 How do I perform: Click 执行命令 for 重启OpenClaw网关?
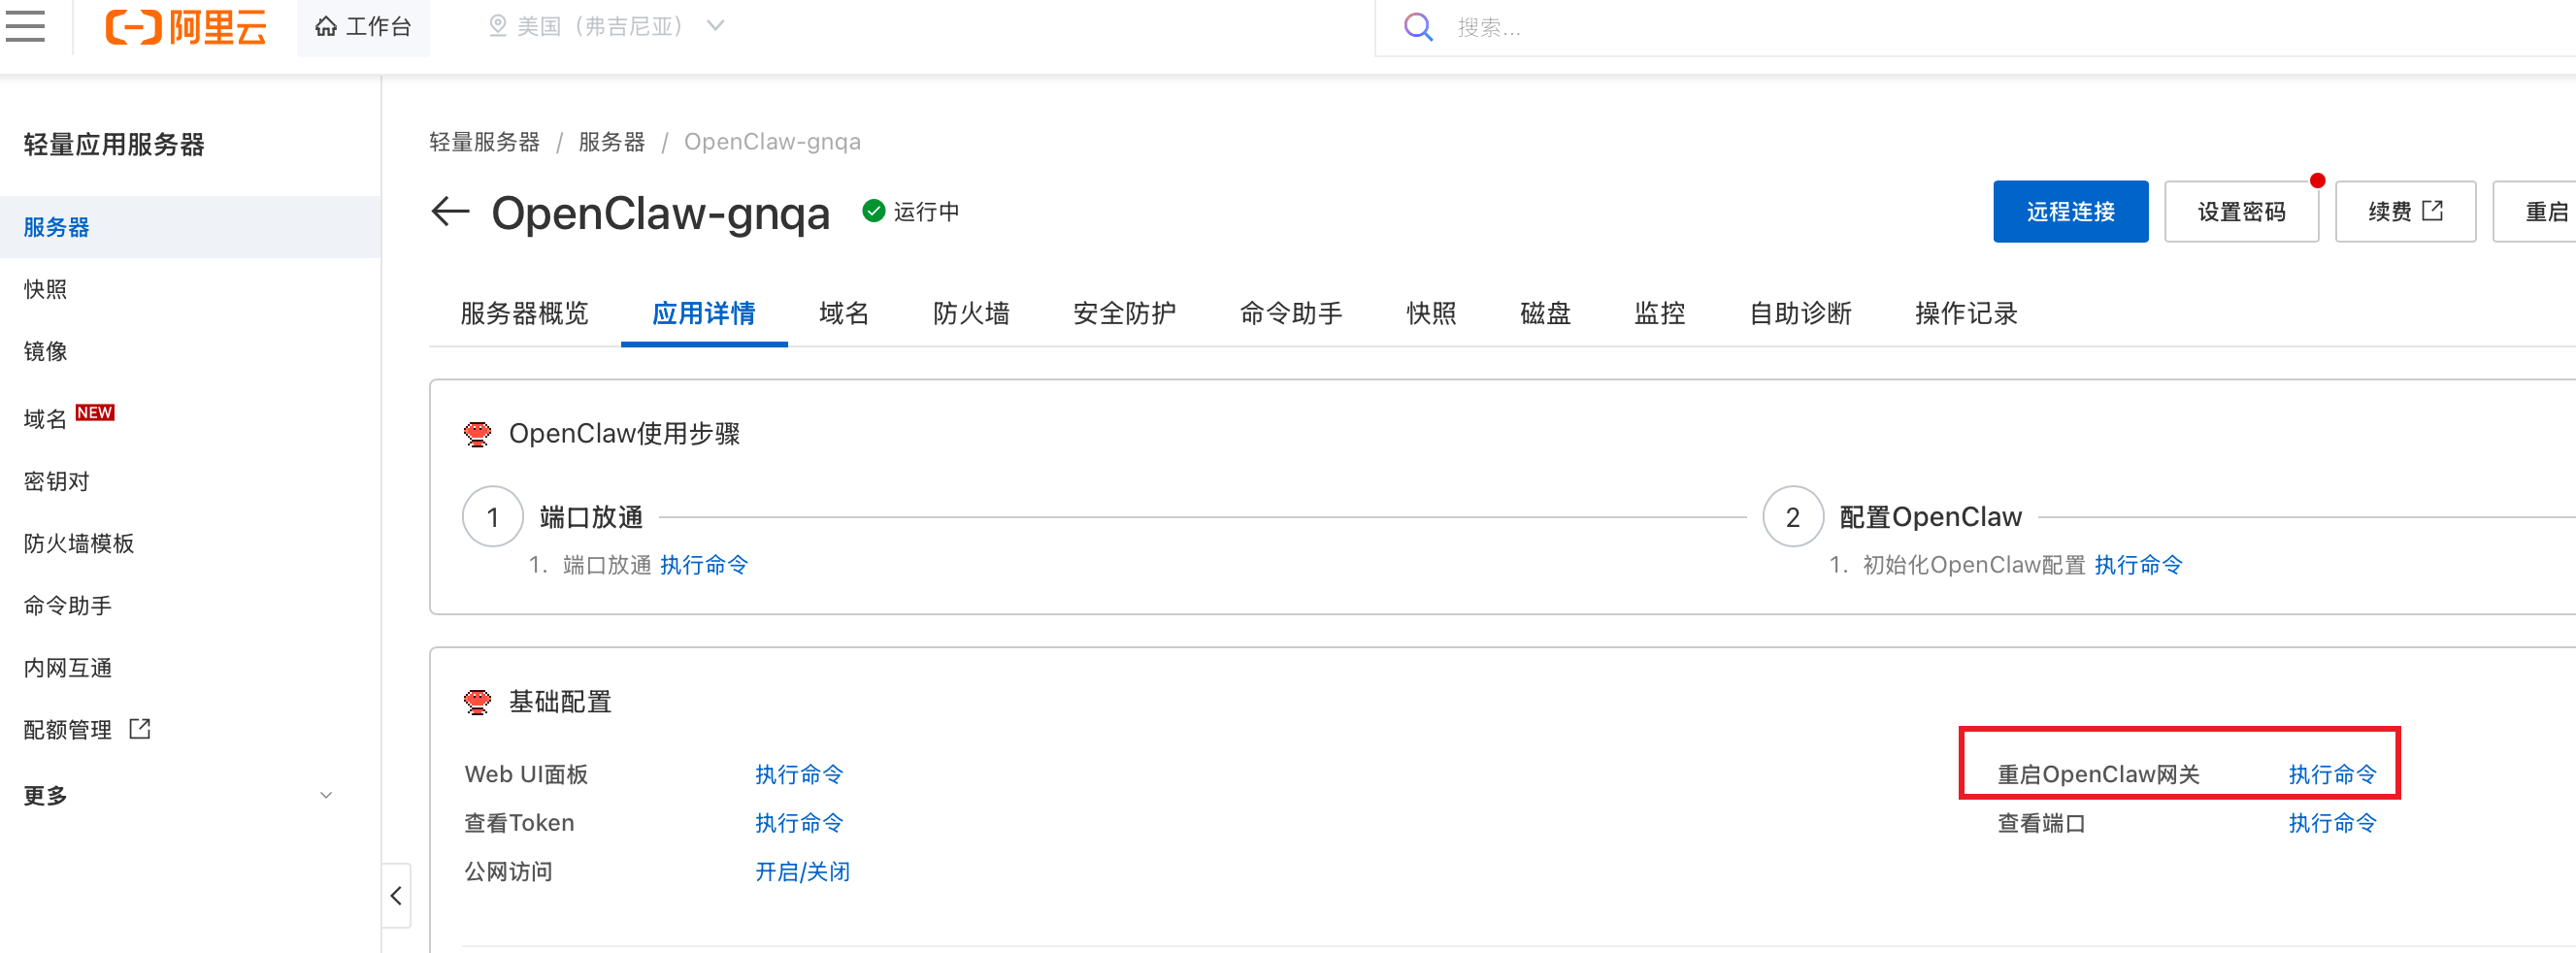(x=2332, y=774)
